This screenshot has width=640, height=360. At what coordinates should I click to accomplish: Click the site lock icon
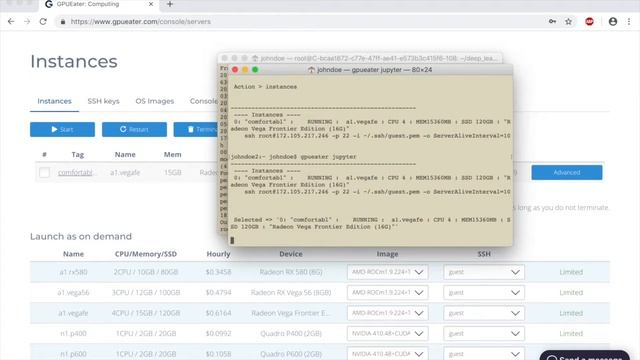click(x=63, y=22)
